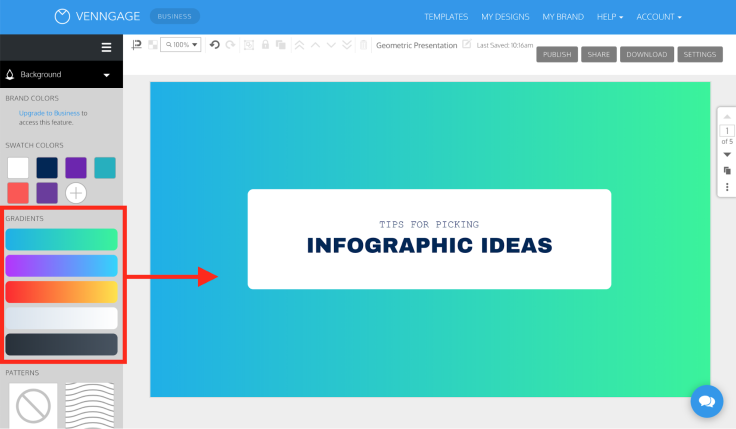The height and width of the screenshot is (429, 736).
Task: Follow the Upgrade to Business link
Action: (x=49, y=113)
